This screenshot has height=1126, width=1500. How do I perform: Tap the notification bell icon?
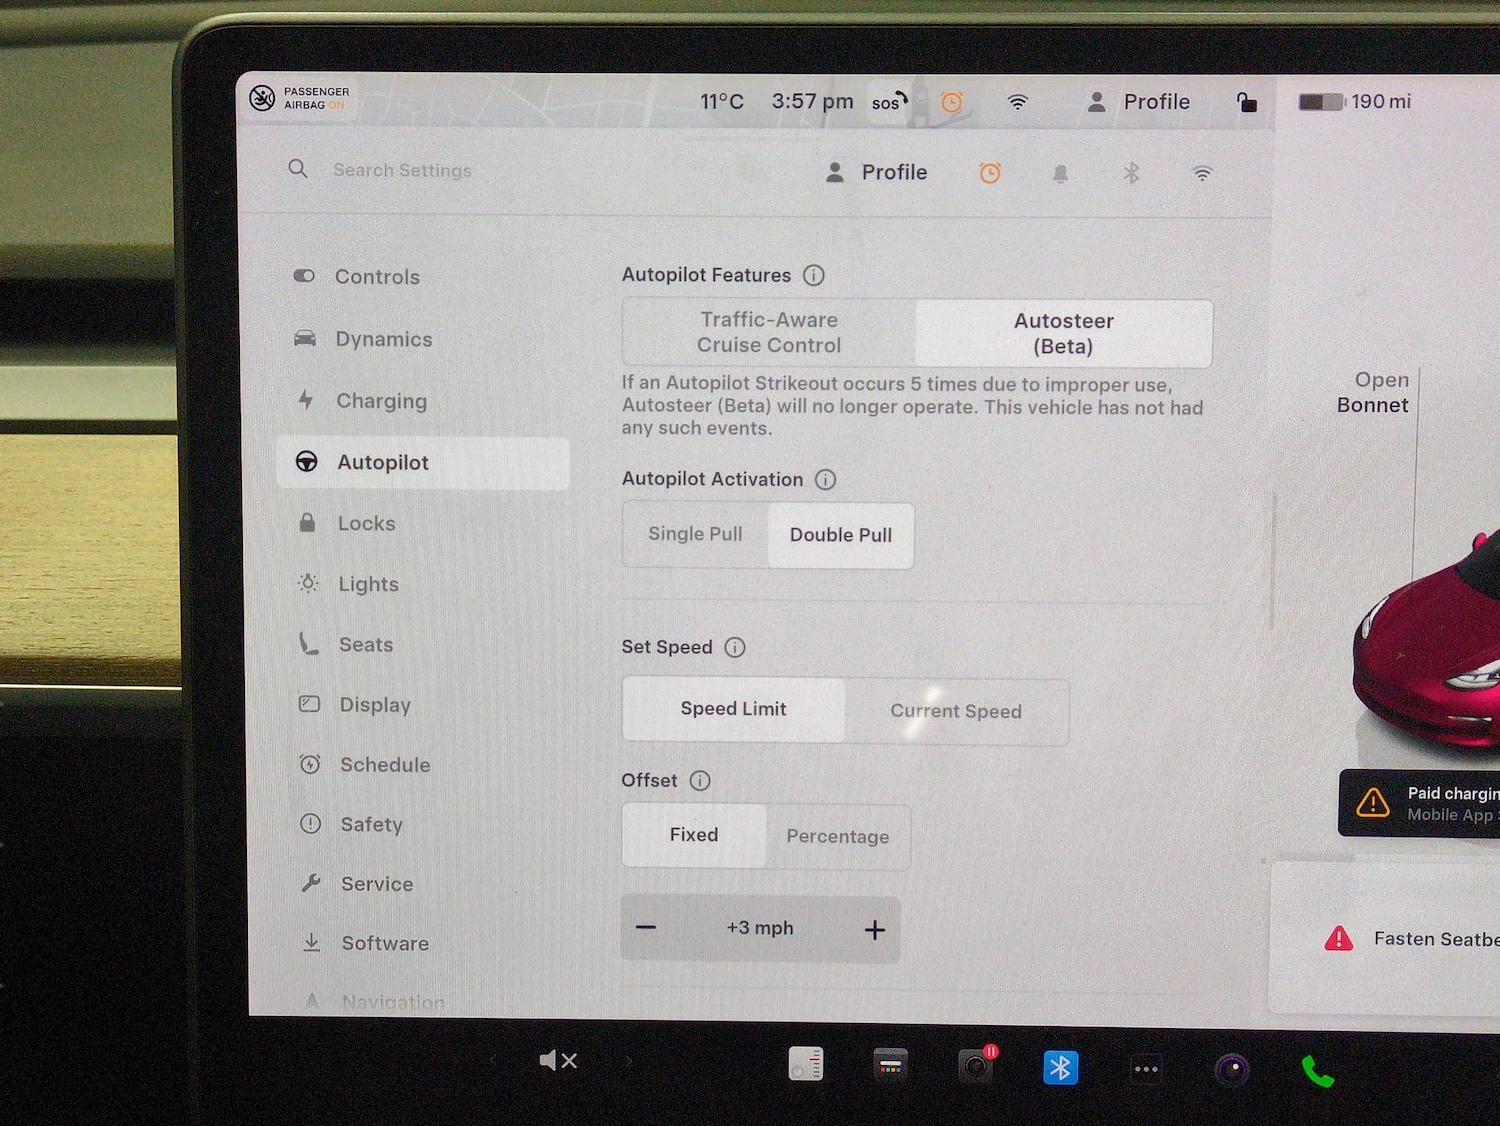pyautogui.click(x=1060, y=174)
